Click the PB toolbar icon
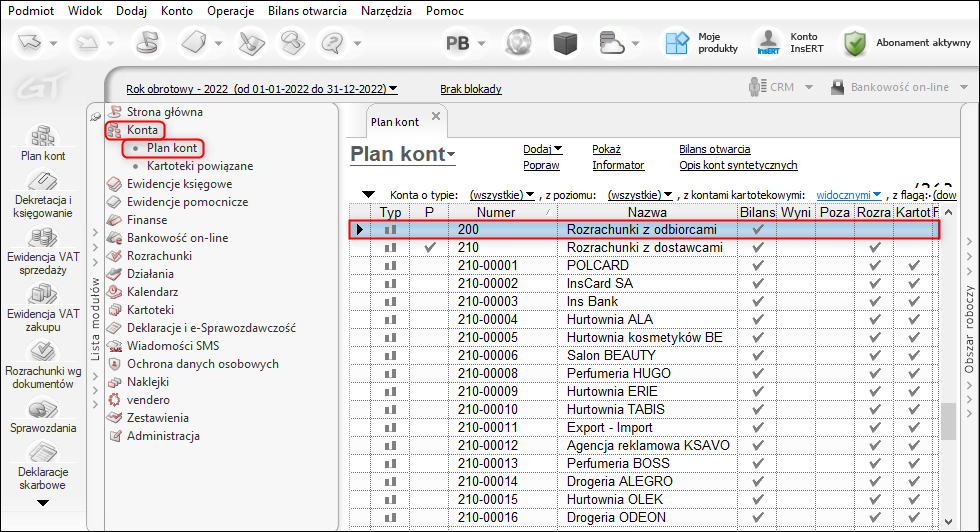The width and height of the screenshot is (980, 532). (x=458, y=43)
